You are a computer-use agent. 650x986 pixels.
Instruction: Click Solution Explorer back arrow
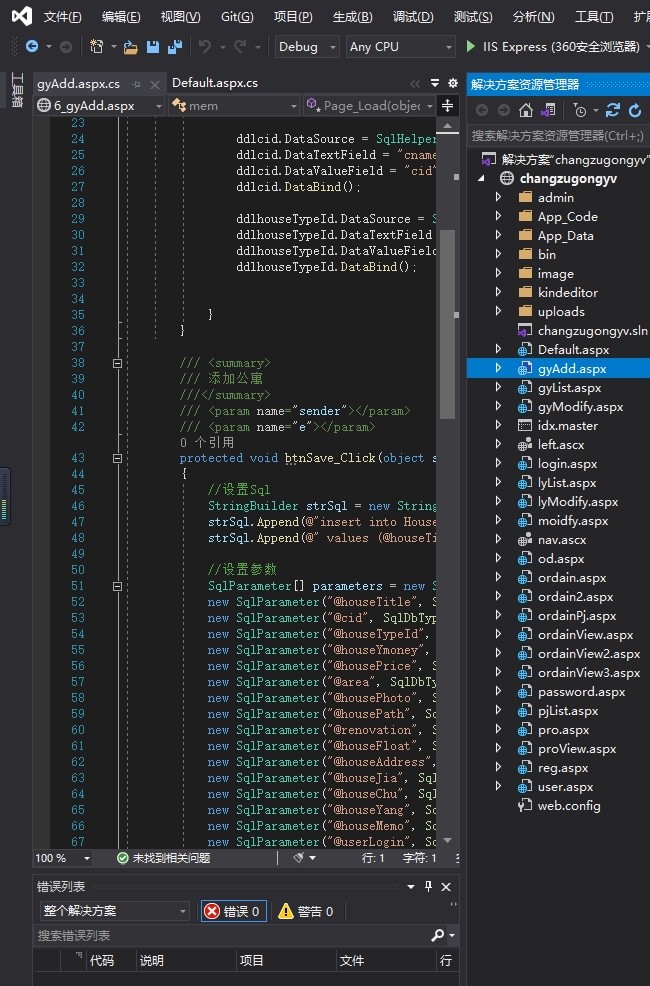482,111
